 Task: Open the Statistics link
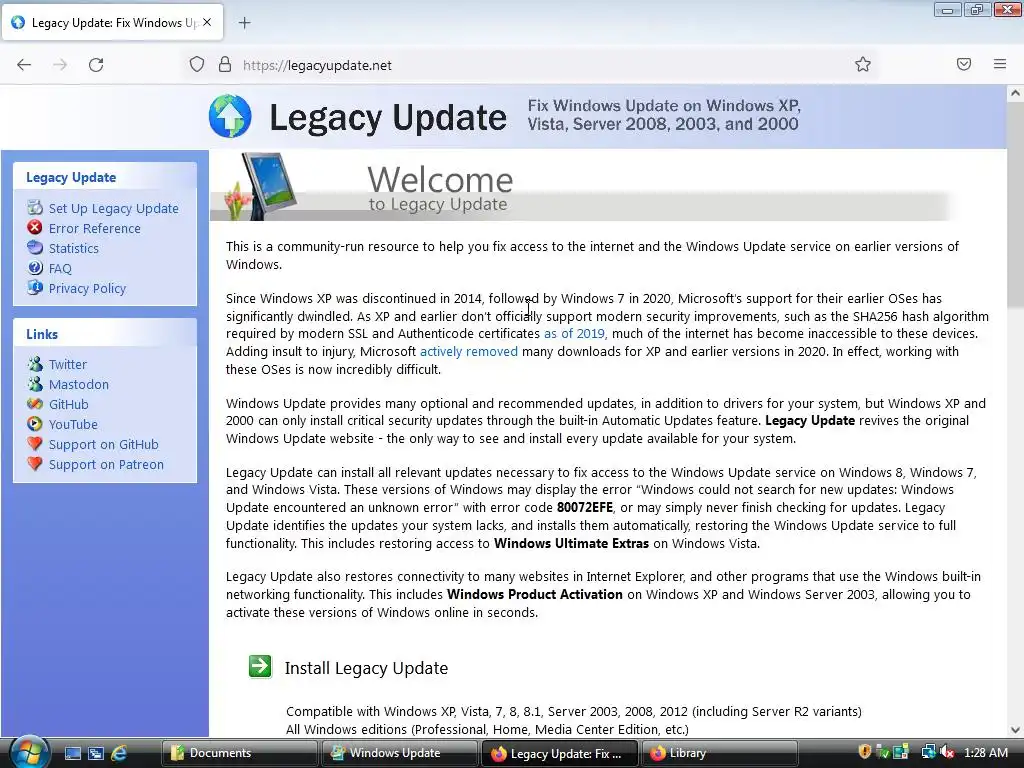pos(74,248)
